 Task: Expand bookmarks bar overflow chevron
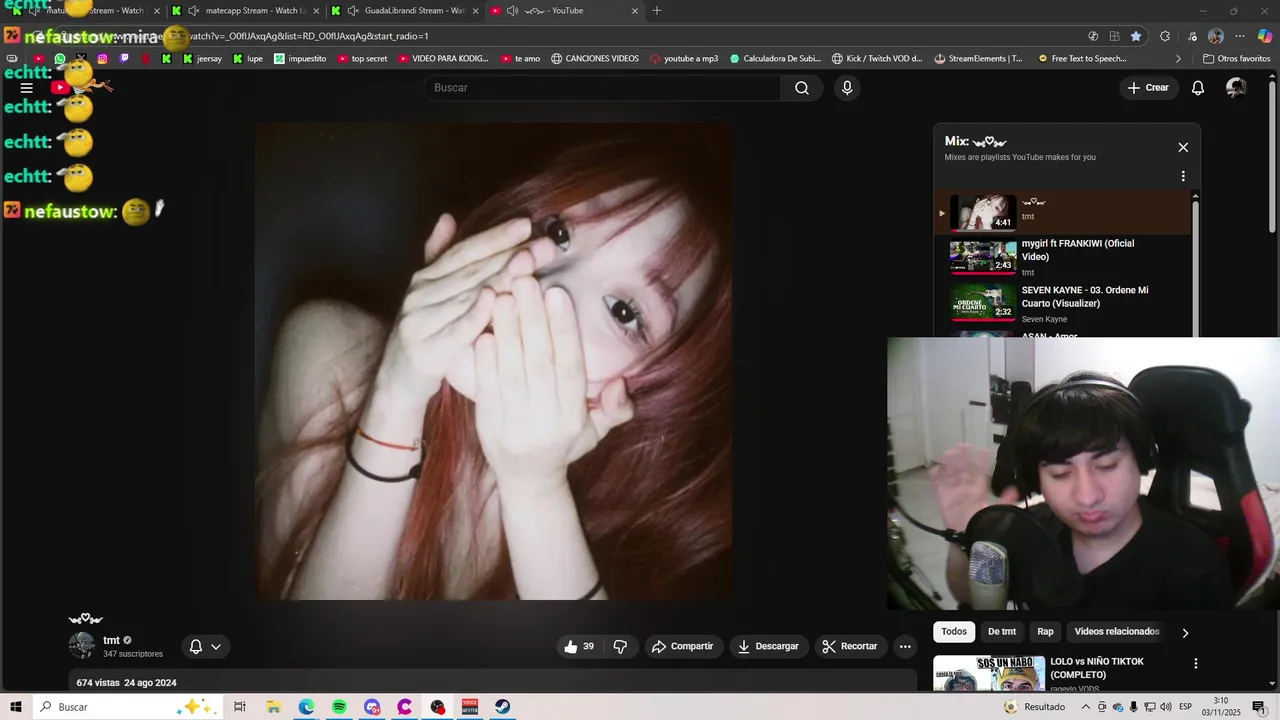coord(1178,59)
